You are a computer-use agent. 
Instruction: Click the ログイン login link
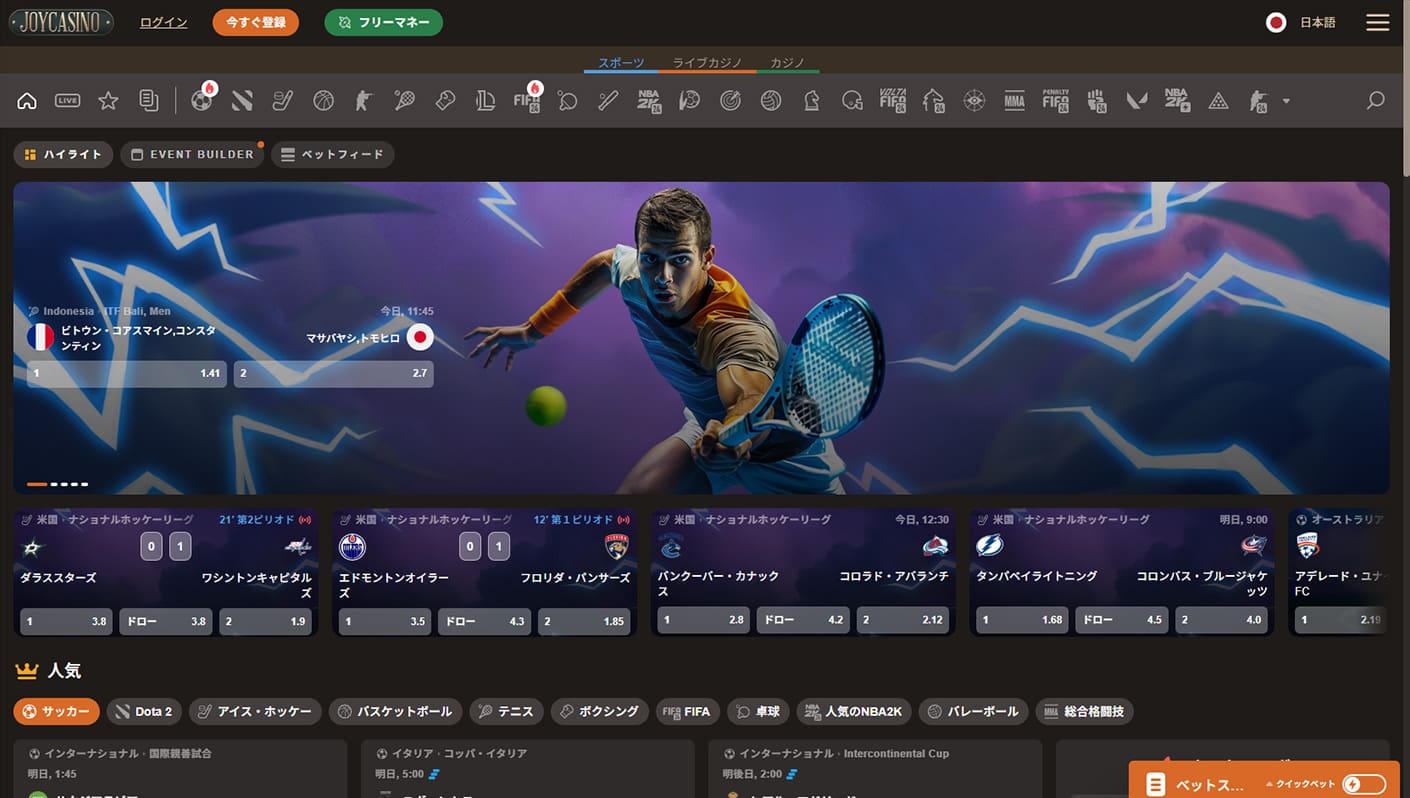163,22
